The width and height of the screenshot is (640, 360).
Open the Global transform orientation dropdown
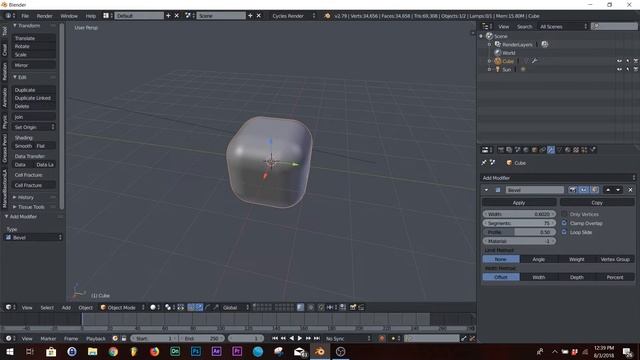235,307
